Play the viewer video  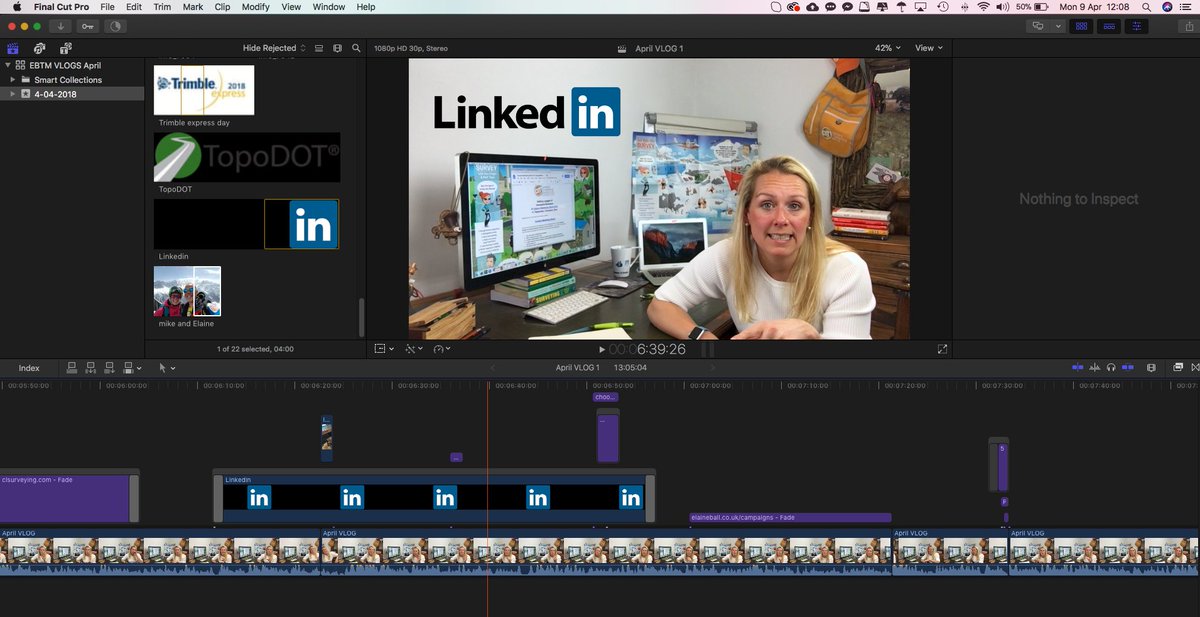[x=601, y=350]
